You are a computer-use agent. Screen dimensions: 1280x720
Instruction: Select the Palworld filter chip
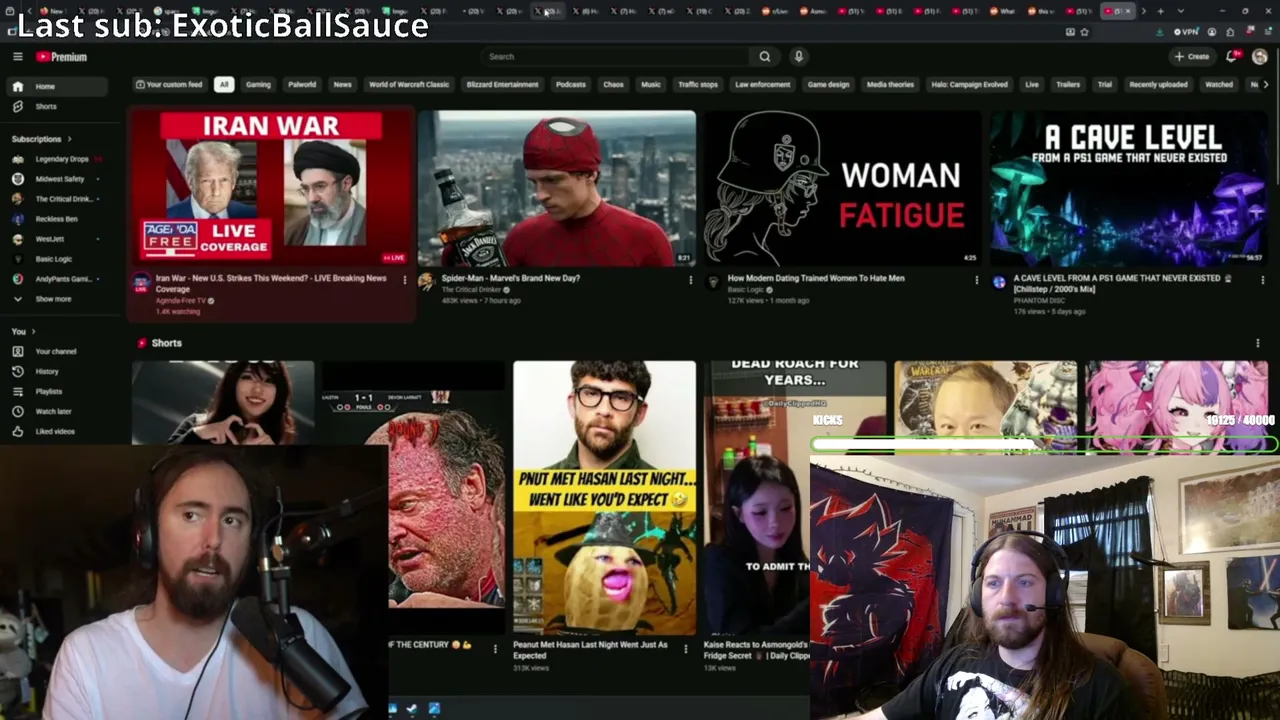click(302, 85)
